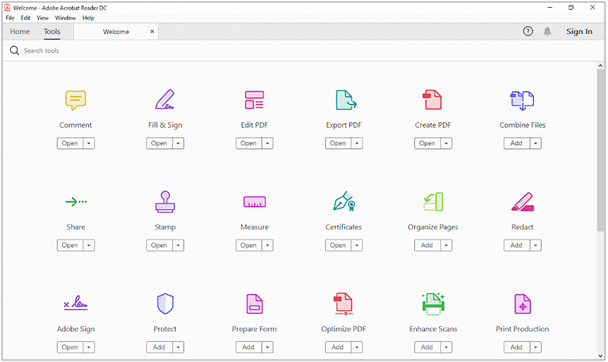Select the Certificates pen icon
Screen dimensions: 608x362
click(x=344, y=201)
